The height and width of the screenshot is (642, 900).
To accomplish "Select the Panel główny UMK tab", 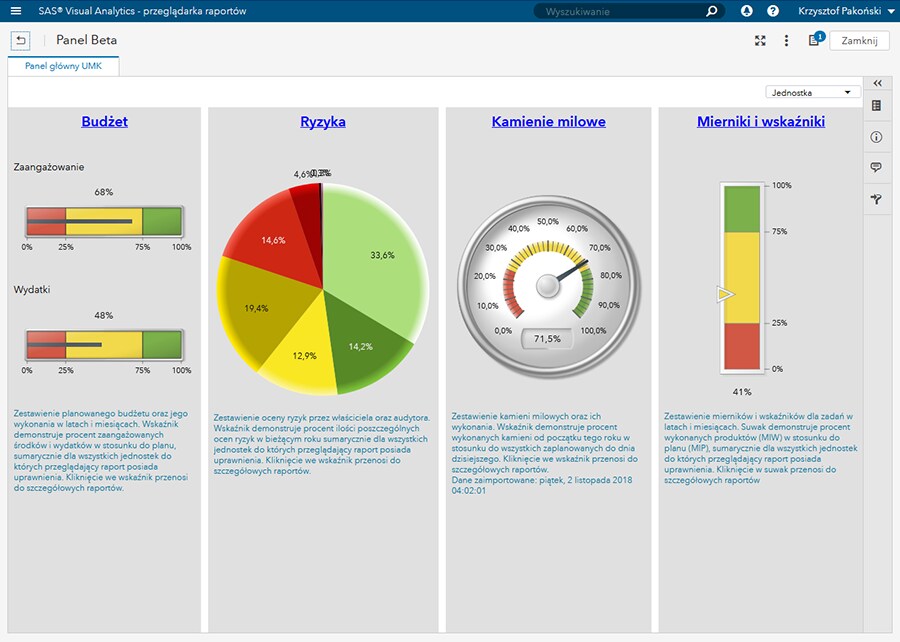I will (63, 66).
